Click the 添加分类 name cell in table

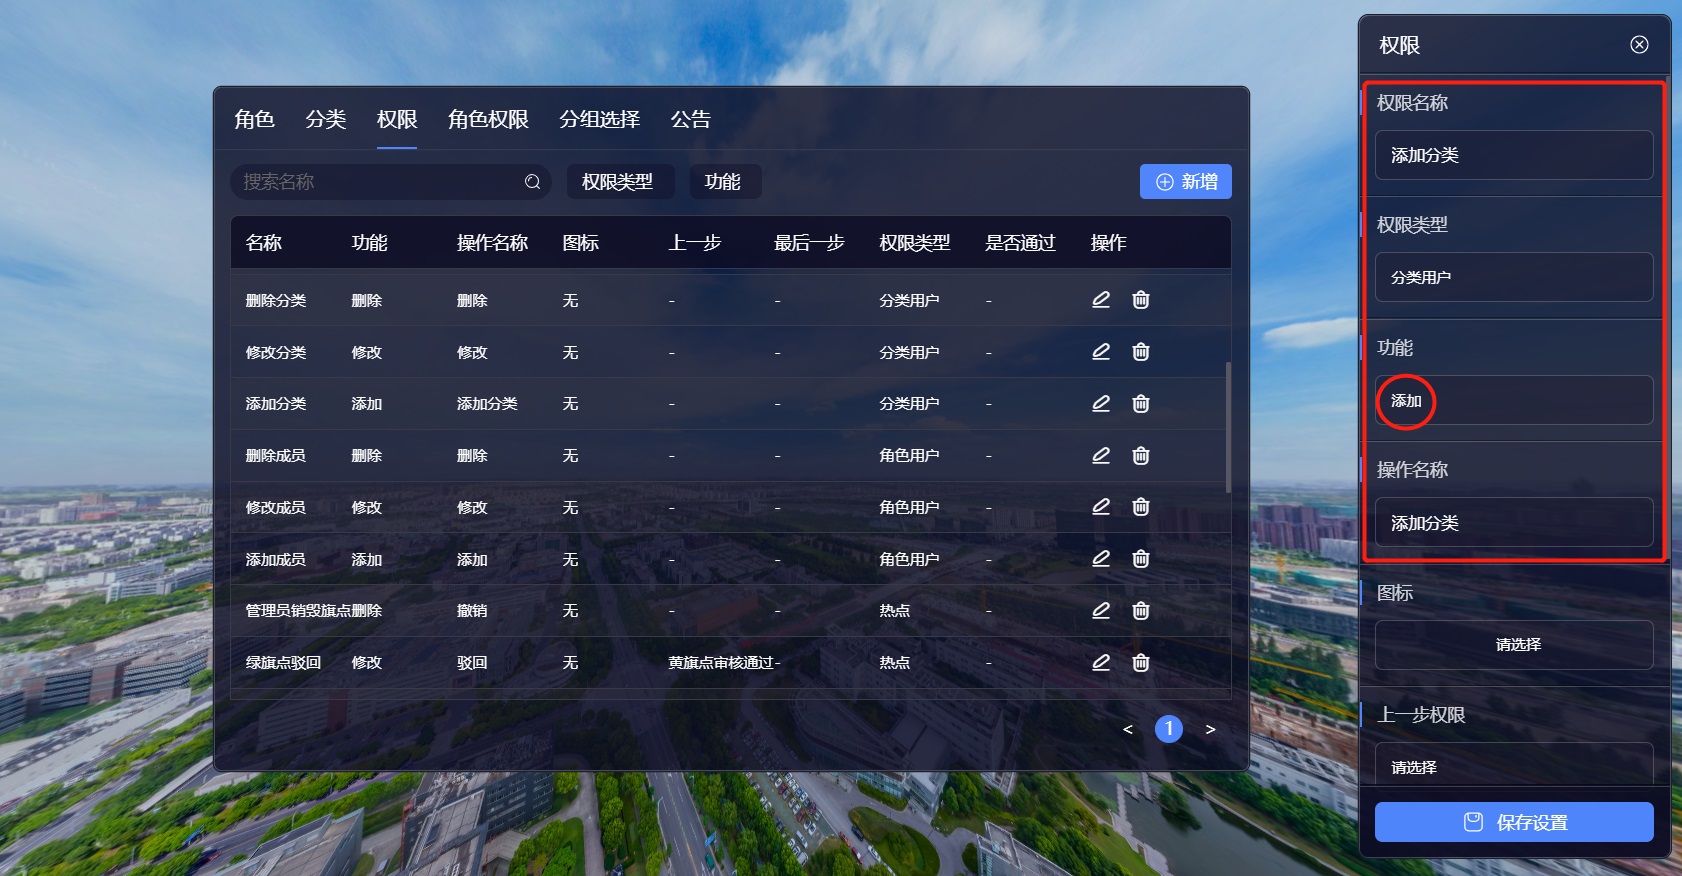[x=276, y=404]
